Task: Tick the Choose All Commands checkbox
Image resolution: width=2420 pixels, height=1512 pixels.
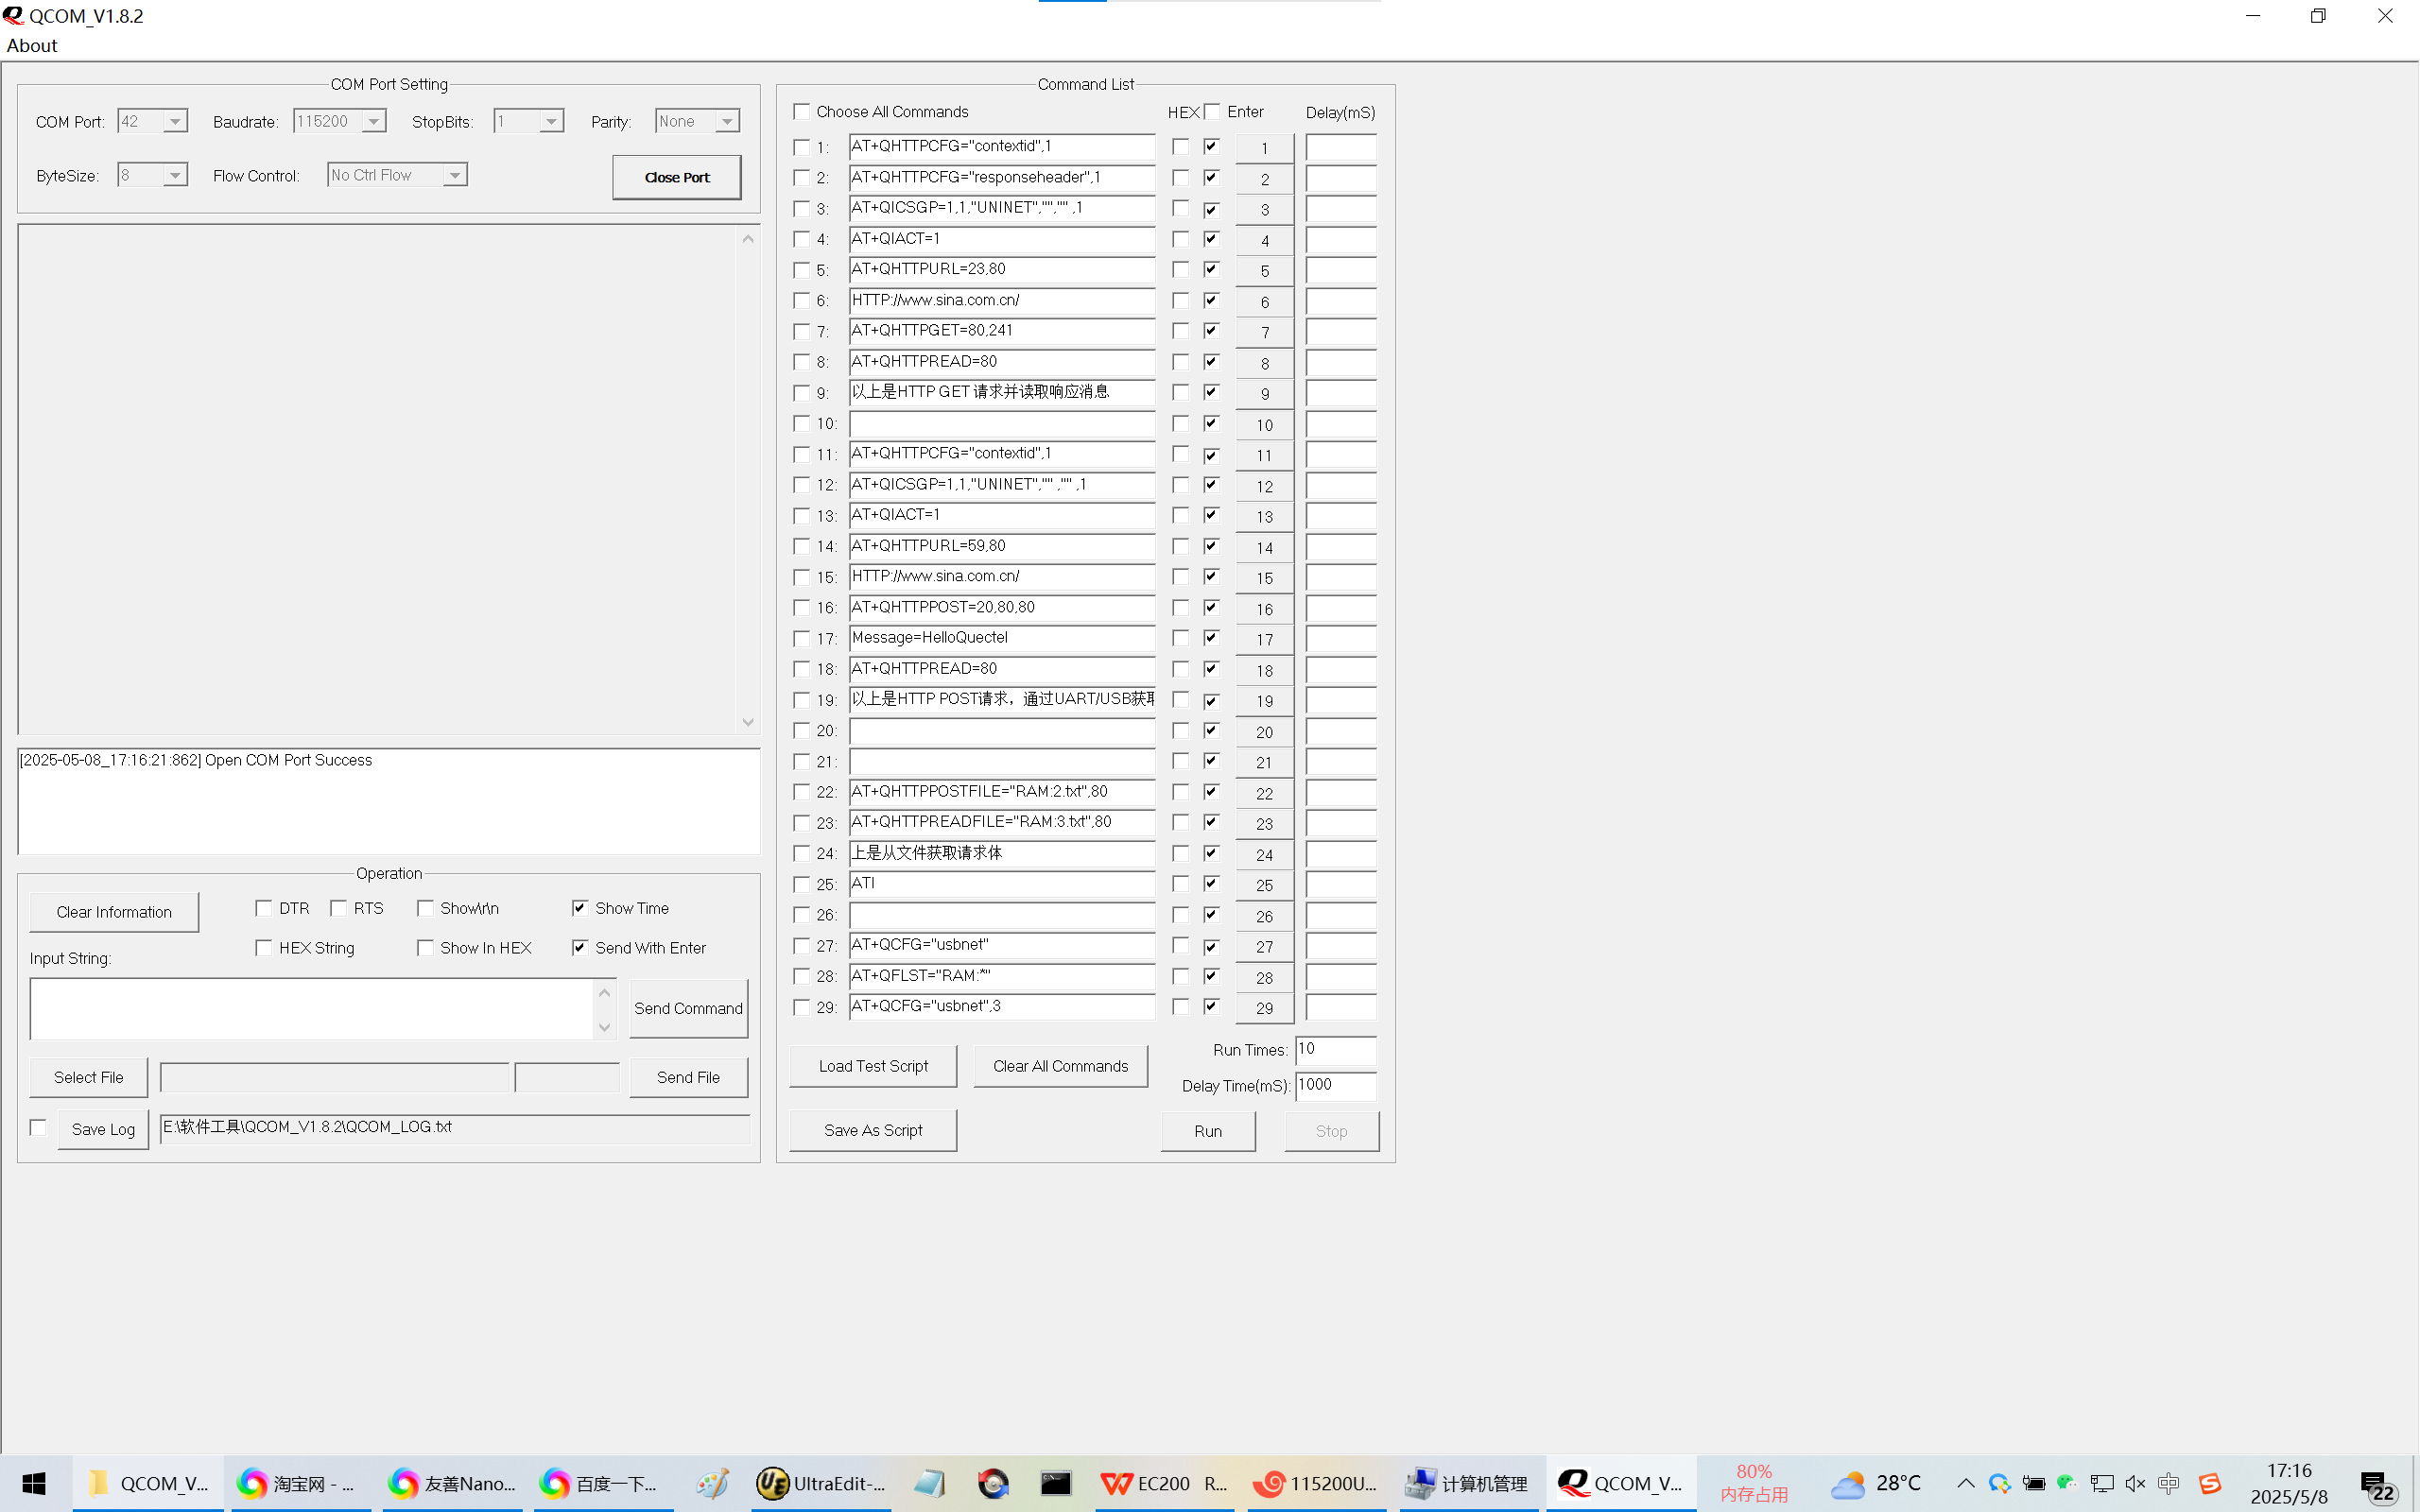Action: (801, 111)
